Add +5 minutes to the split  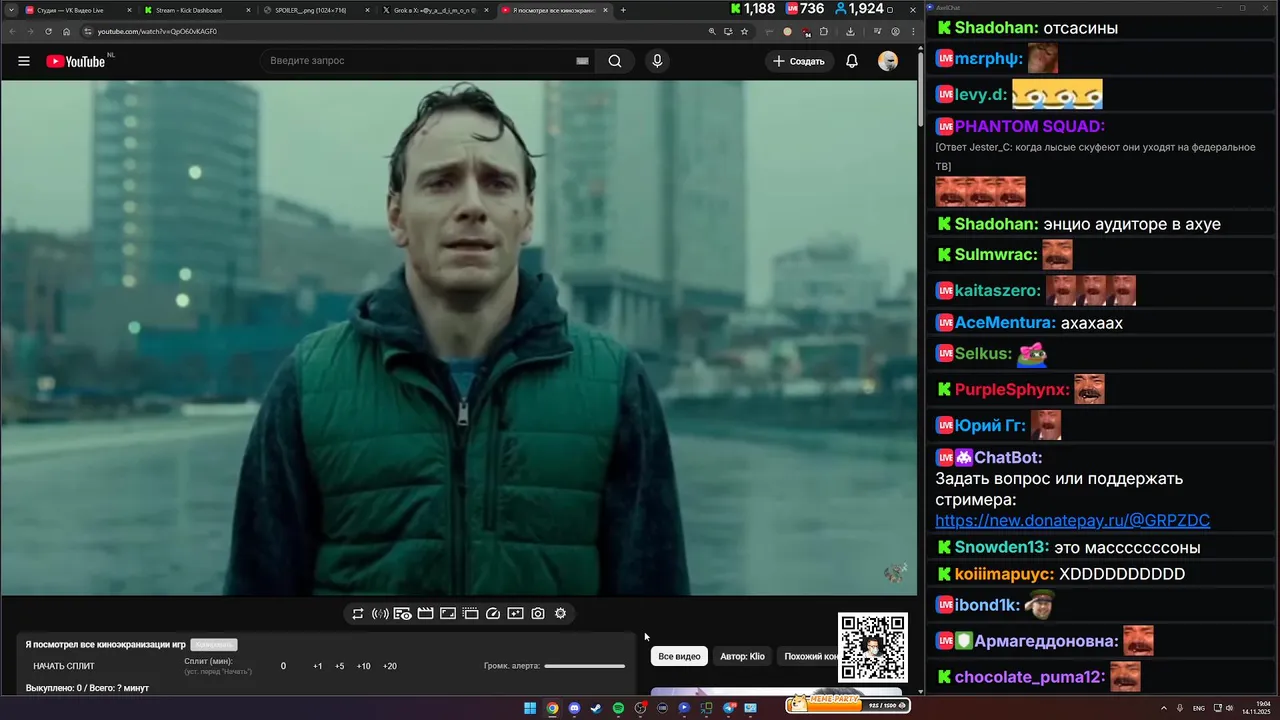click(x=340, y=666)
